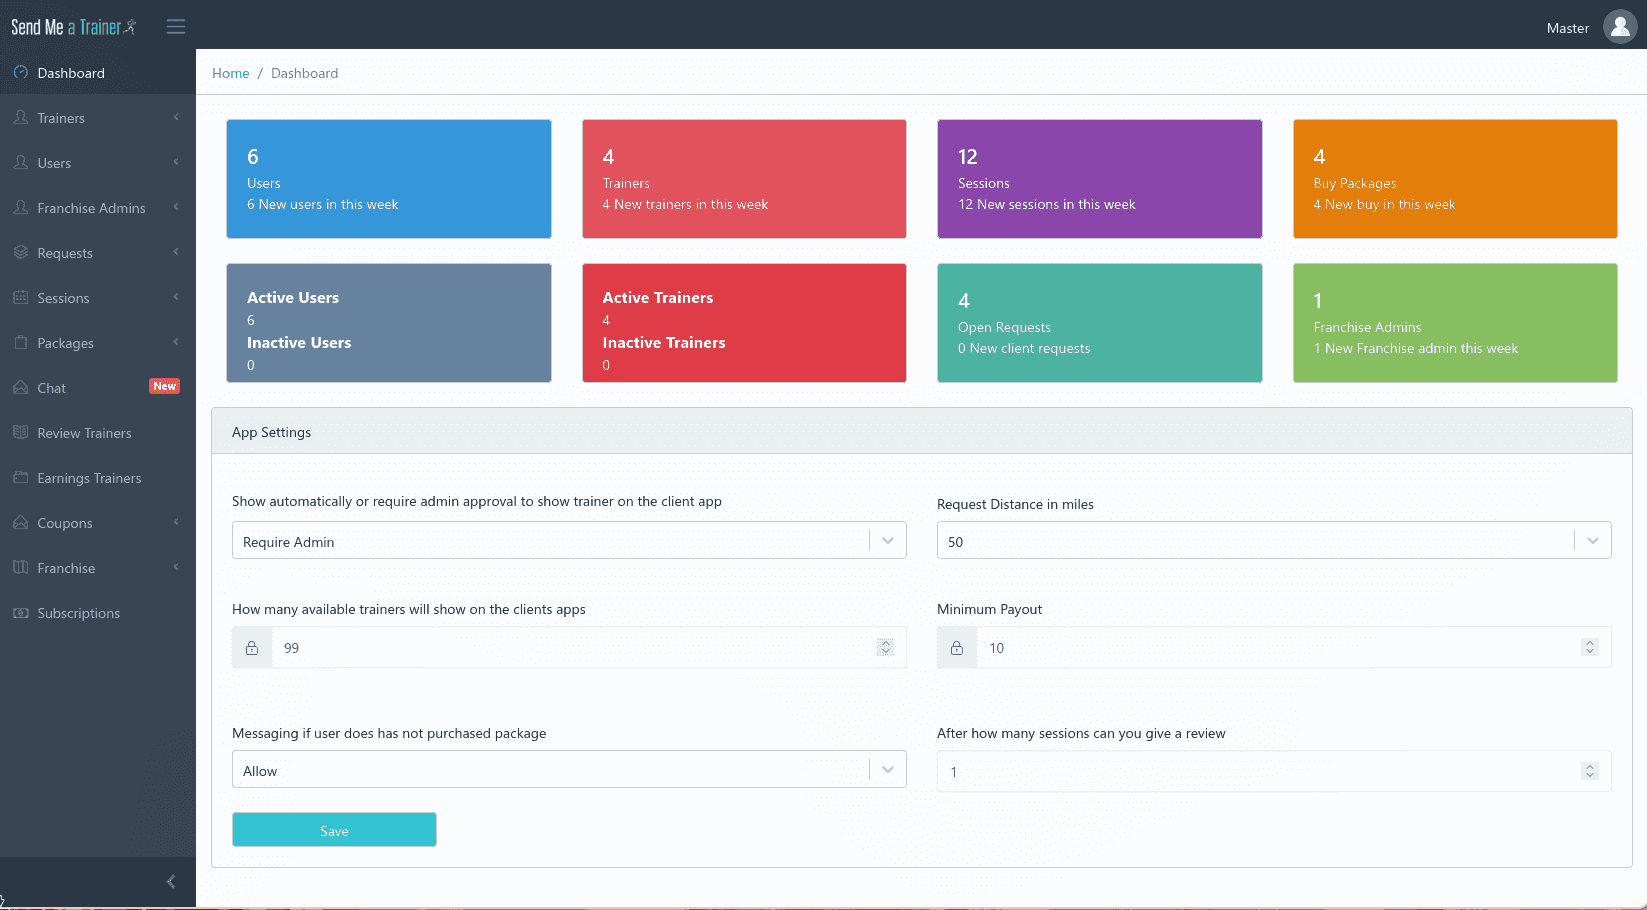Click the Franchise Admins person icon
1647x910 pixels.
point(21,207)
